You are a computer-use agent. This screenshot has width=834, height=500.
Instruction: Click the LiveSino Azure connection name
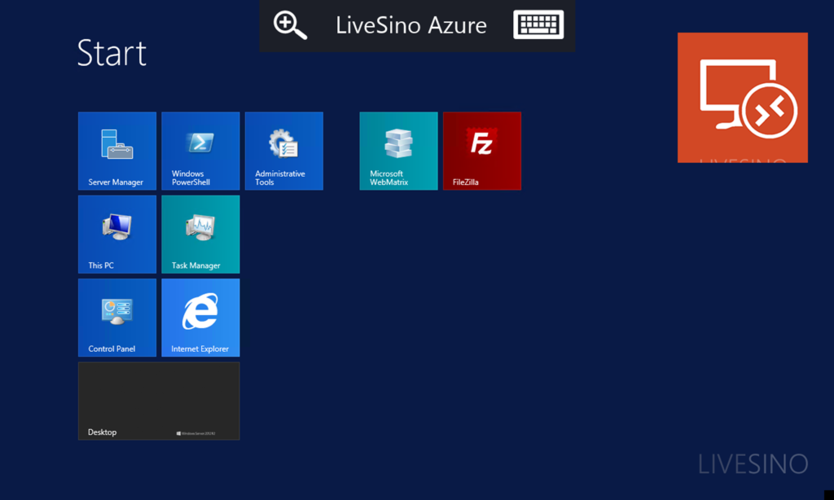tap(411, 26)
